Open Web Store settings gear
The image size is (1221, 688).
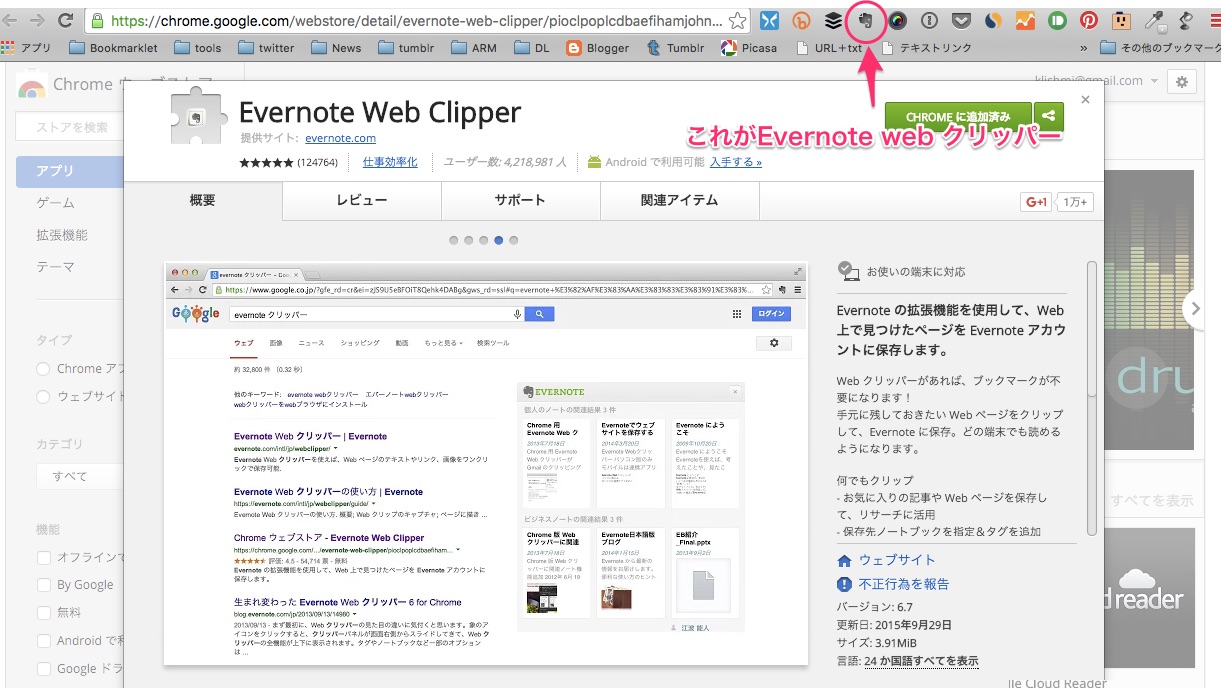click(x=1182, y=82)
